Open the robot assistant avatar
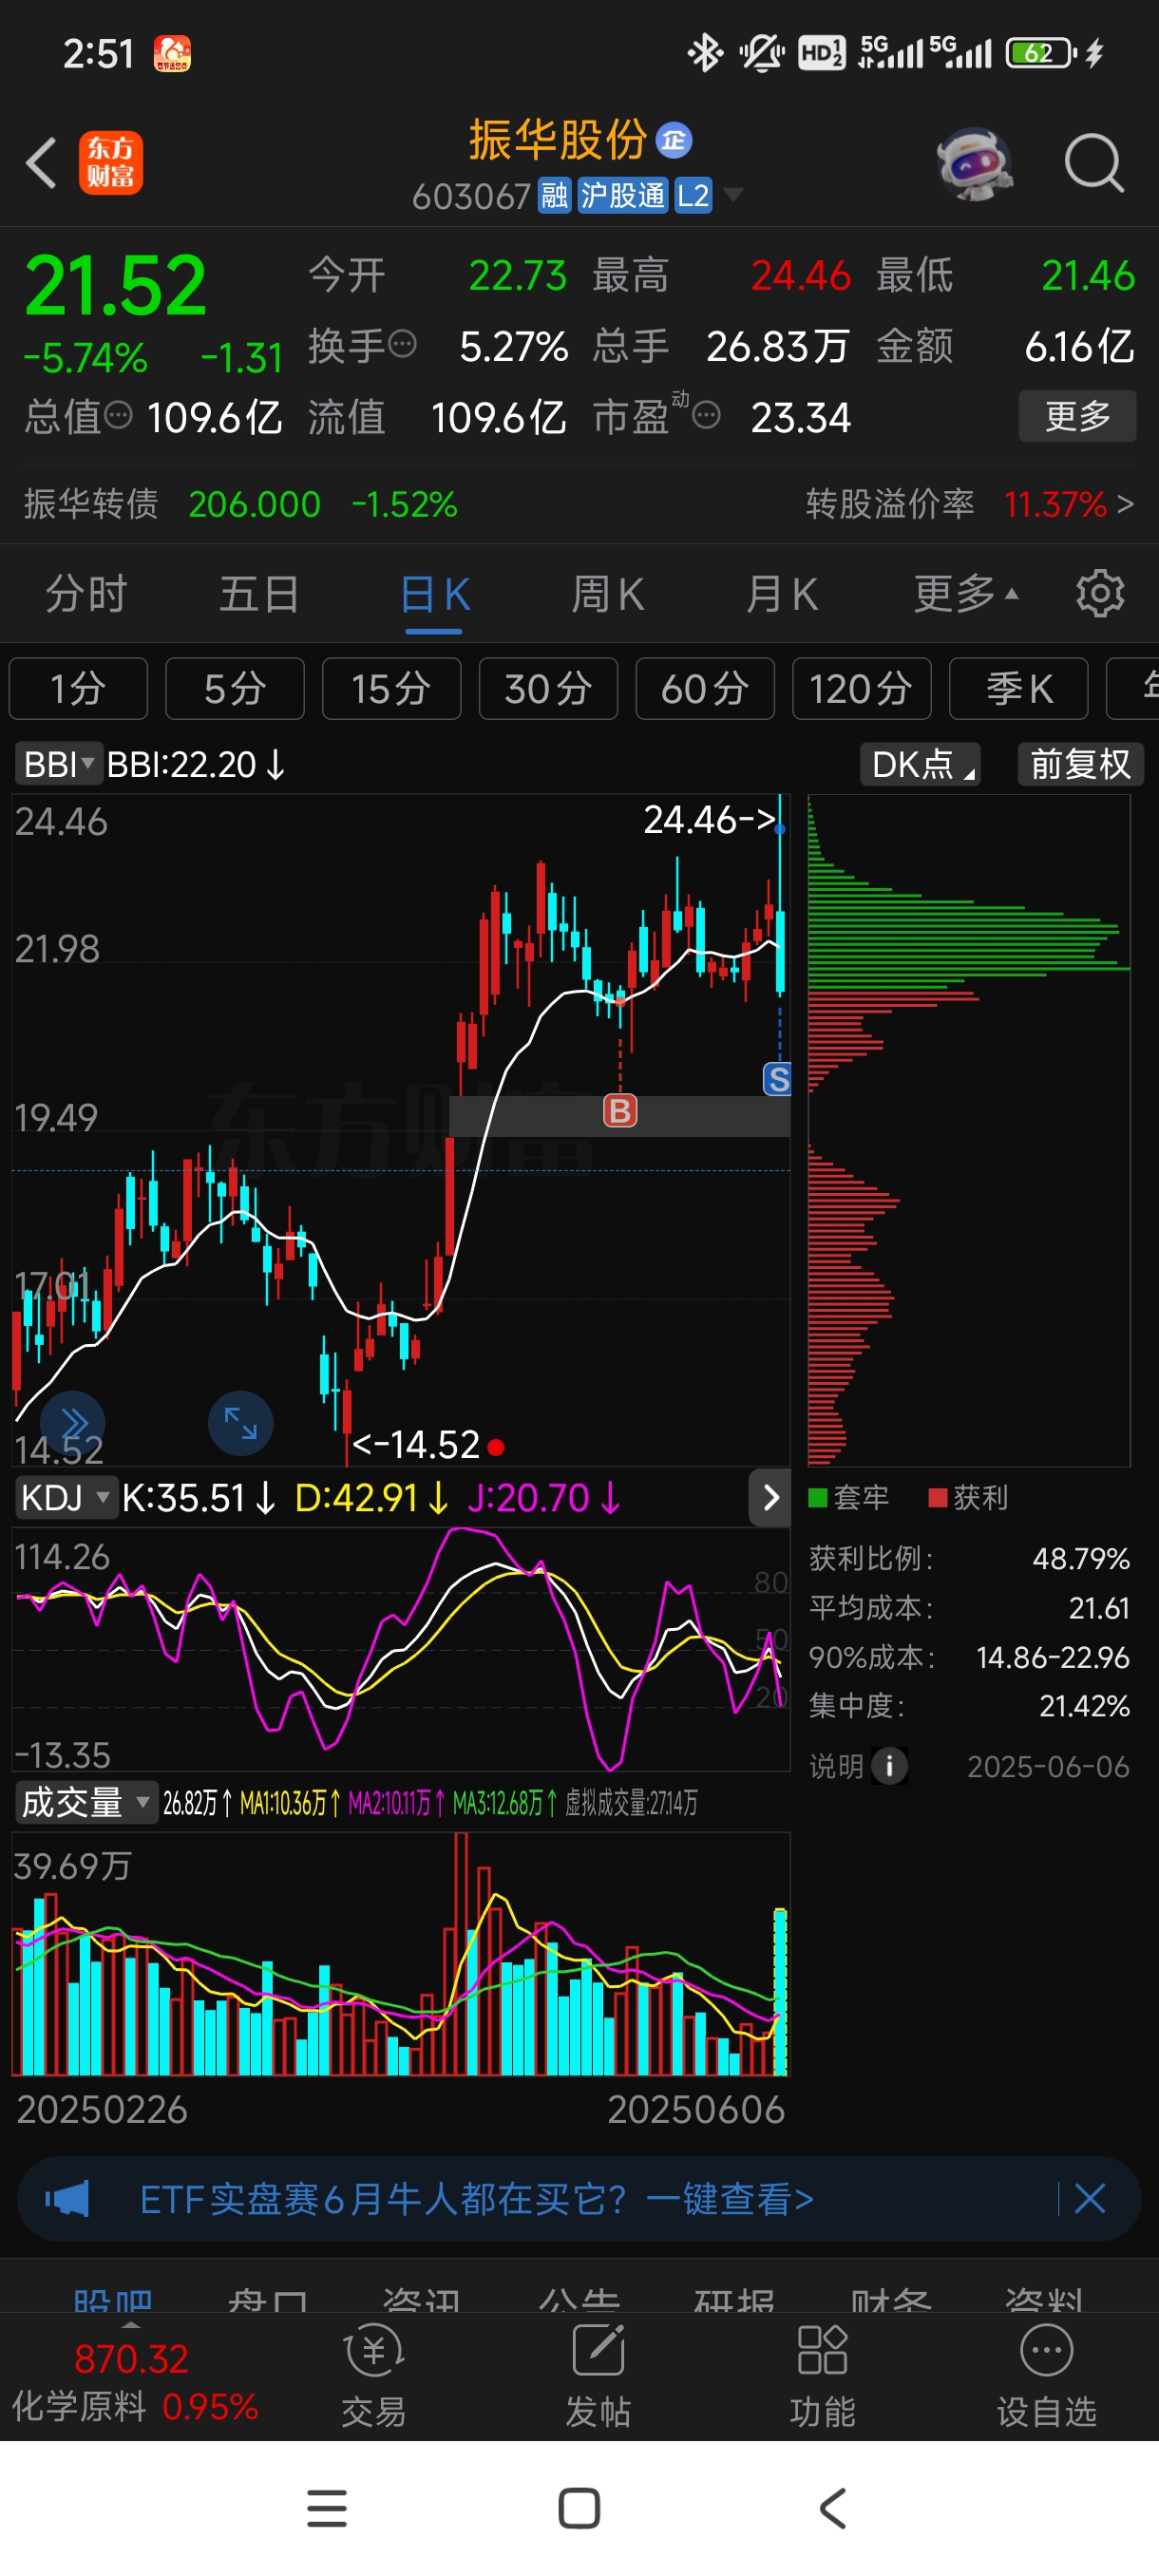The image size is (1159, 2576). 975,163
